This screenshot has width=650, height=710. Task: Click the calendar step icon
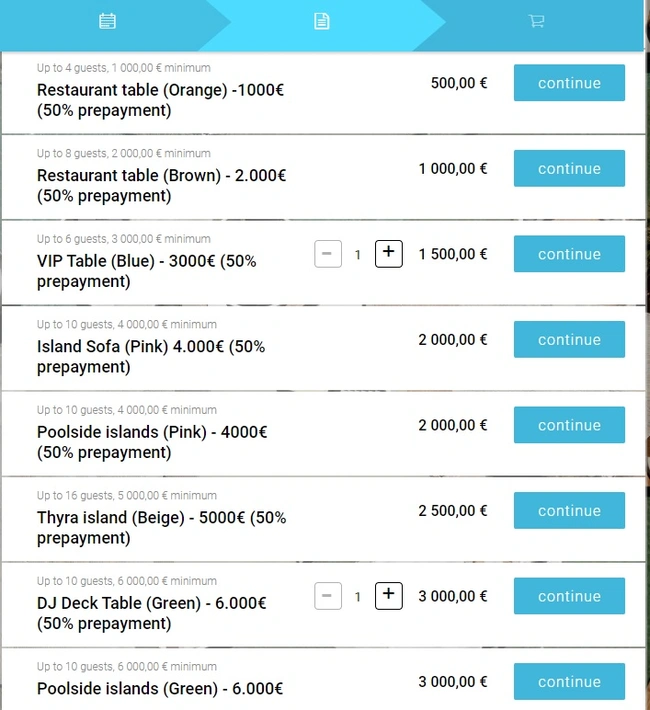coord(108,21)
